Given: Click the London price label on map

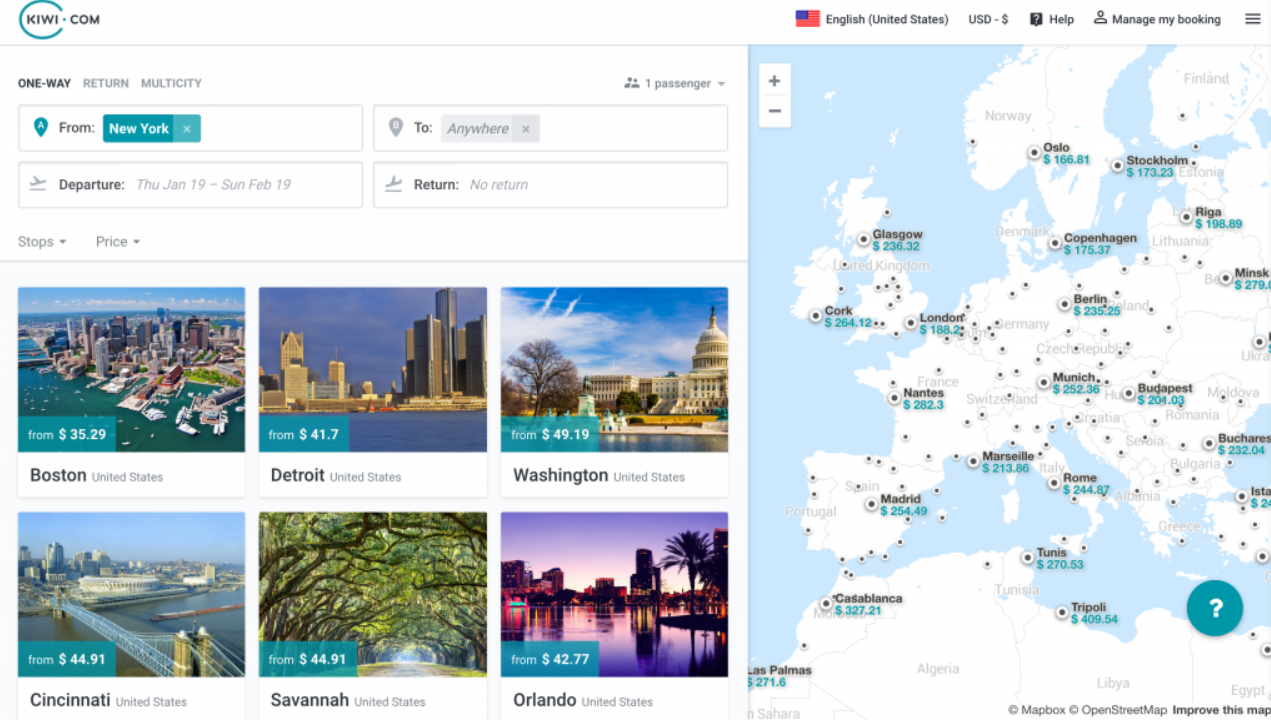Looking at the screenshot, I should [x=940, y=329].
